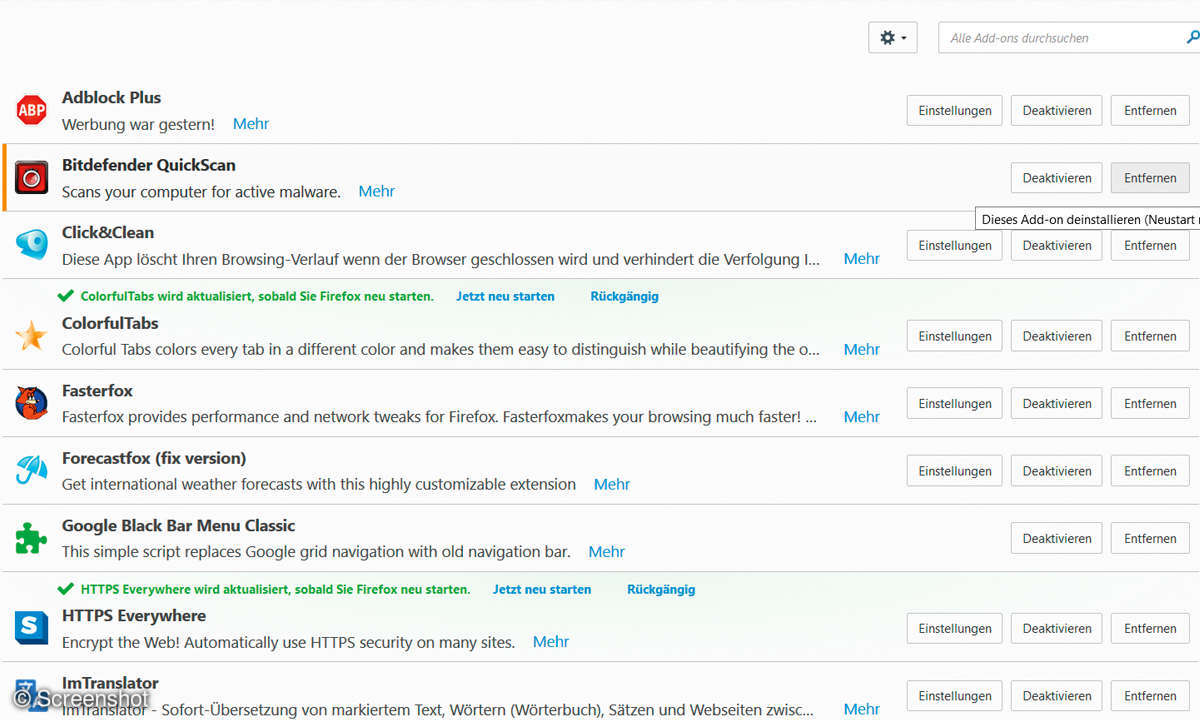Deaktivieren the Adblock Plus add-on
The image size is (1200, 720).
click(1057, 110)
